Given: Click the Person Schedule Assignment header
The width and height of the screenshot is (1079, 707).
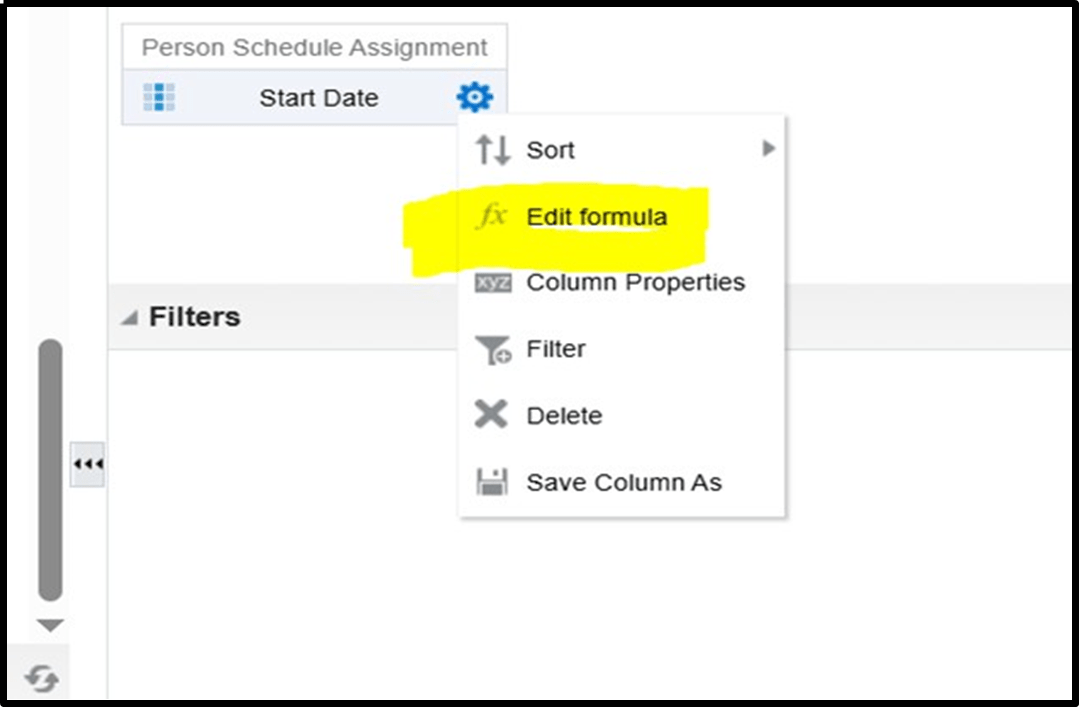Looking at the screenshot, I should click(x=314, y=47).
